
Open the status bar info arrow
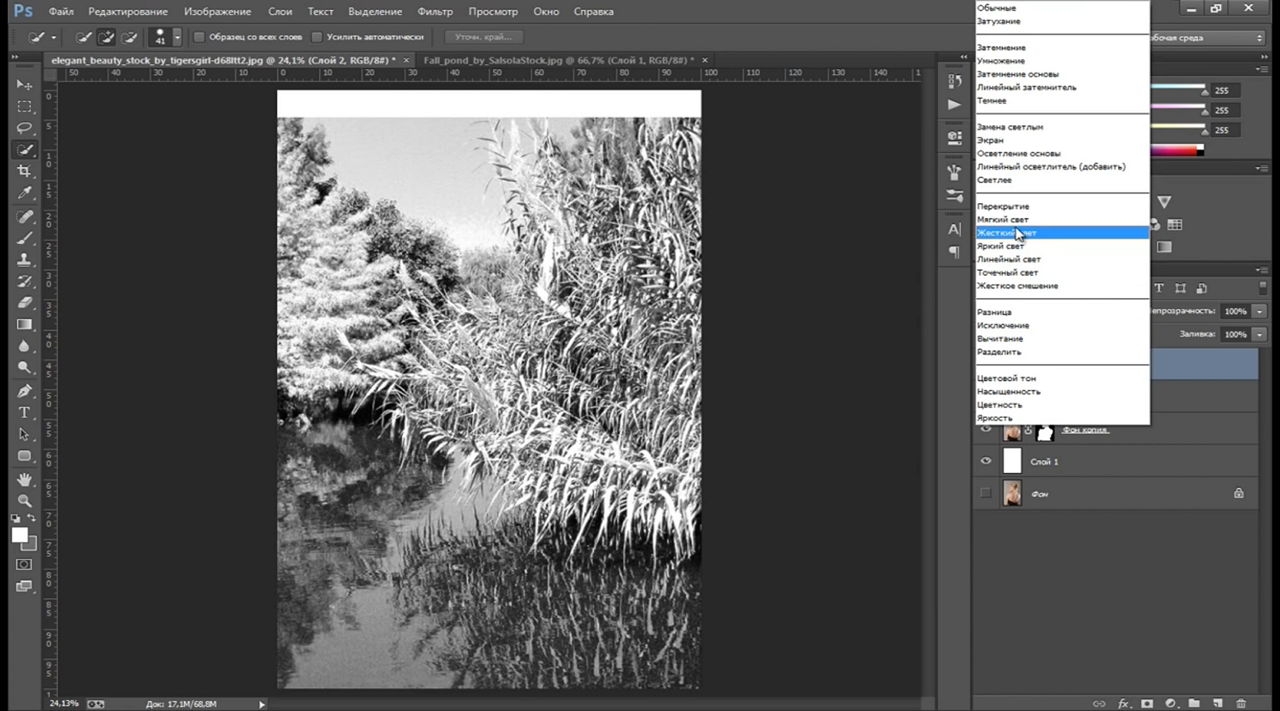262,704
